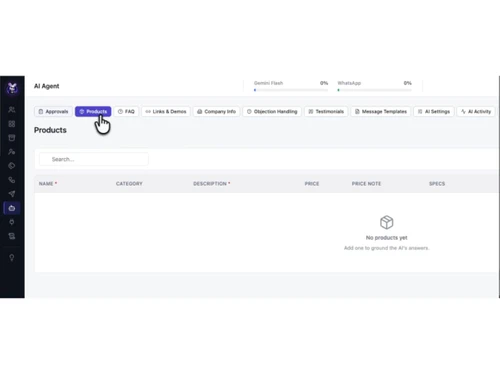Open the phone calls sidebar icon
Screen dimensions: 500x375
[x=12, y=180]
